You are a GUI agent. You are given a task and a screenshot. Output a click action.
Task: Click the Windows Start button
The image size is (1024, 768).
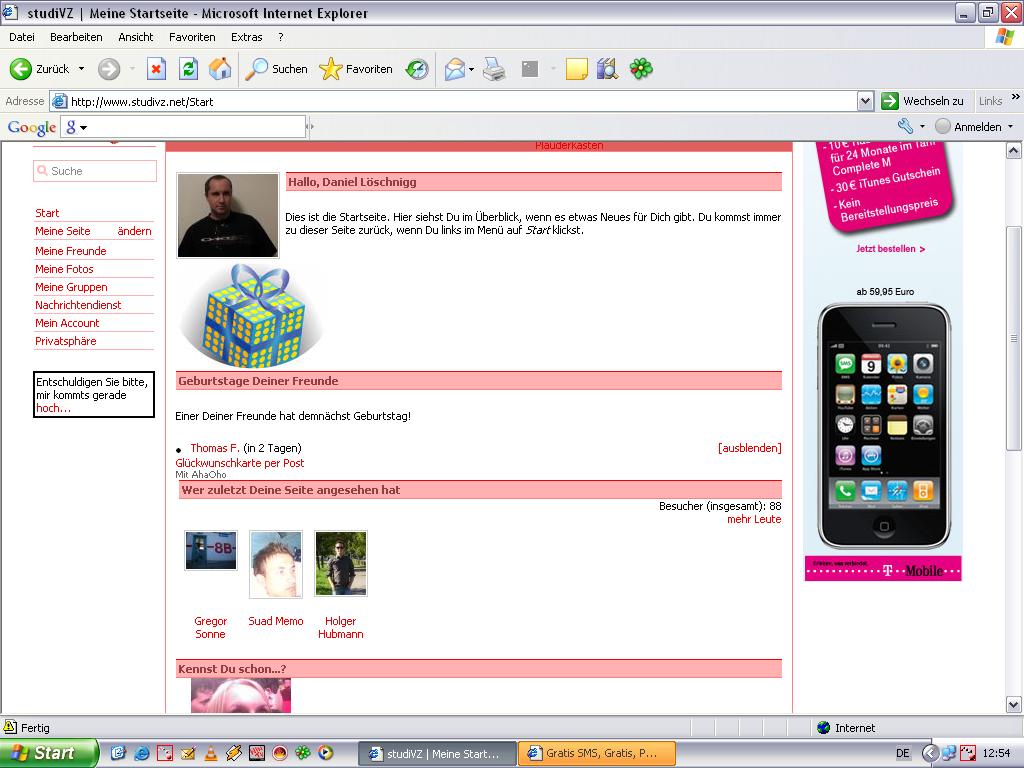point(48,753)
